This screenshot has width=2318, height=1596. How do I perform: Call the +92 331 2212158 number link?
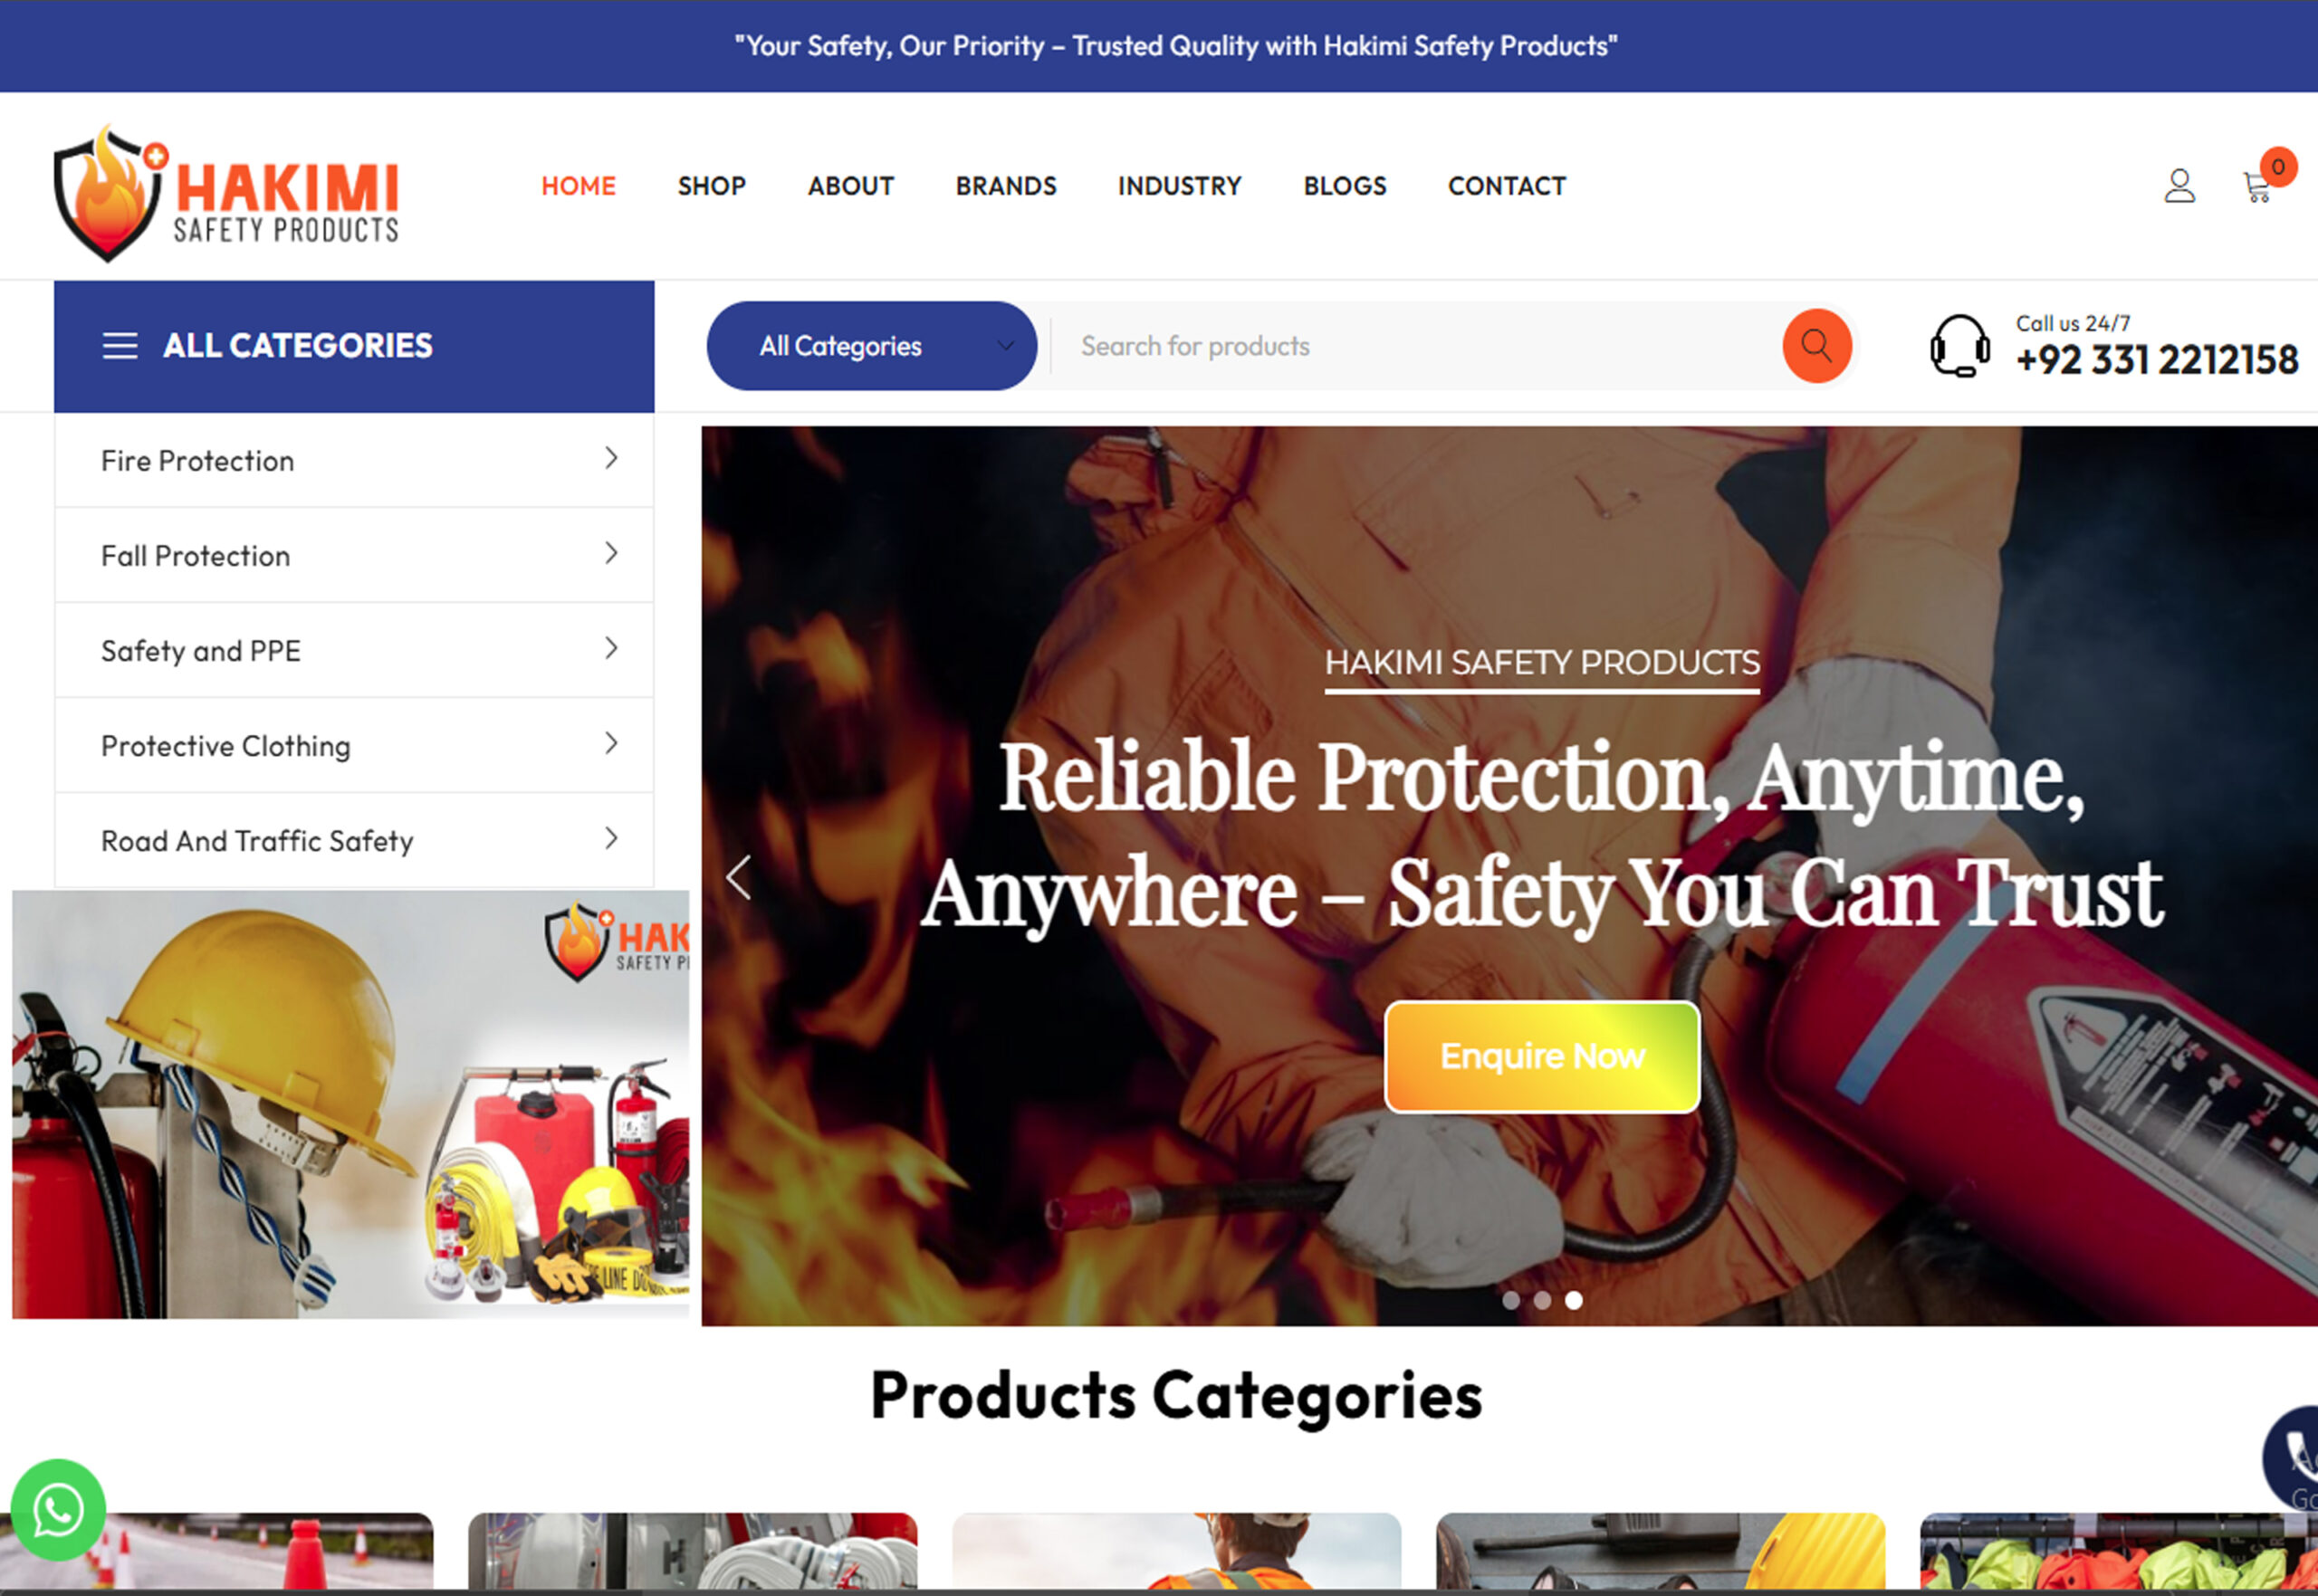pos(2156,360)
